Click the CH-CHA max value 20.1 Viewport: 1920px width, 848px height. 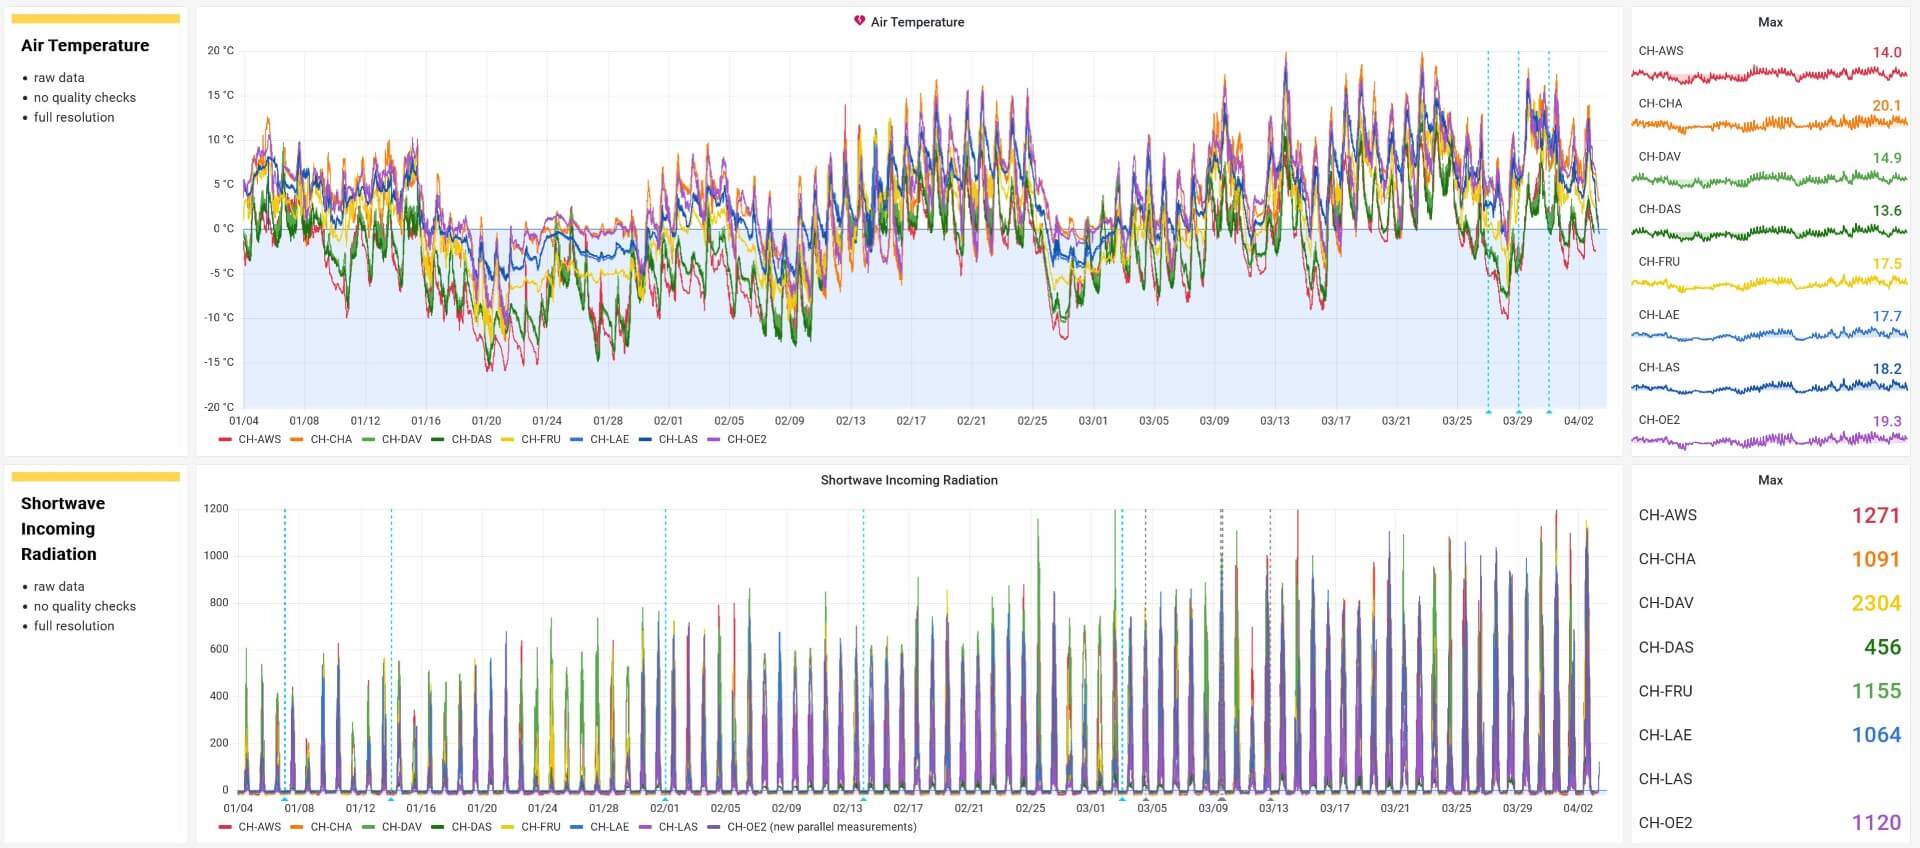[1886, 105]
